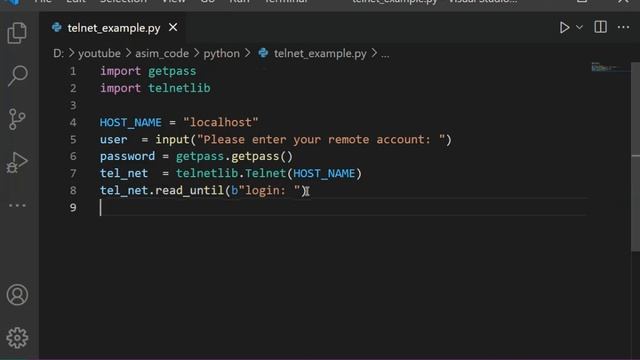Click telnetlib on line 2
The width and height of the screenshot is (640, 360).
coord(179,88)
